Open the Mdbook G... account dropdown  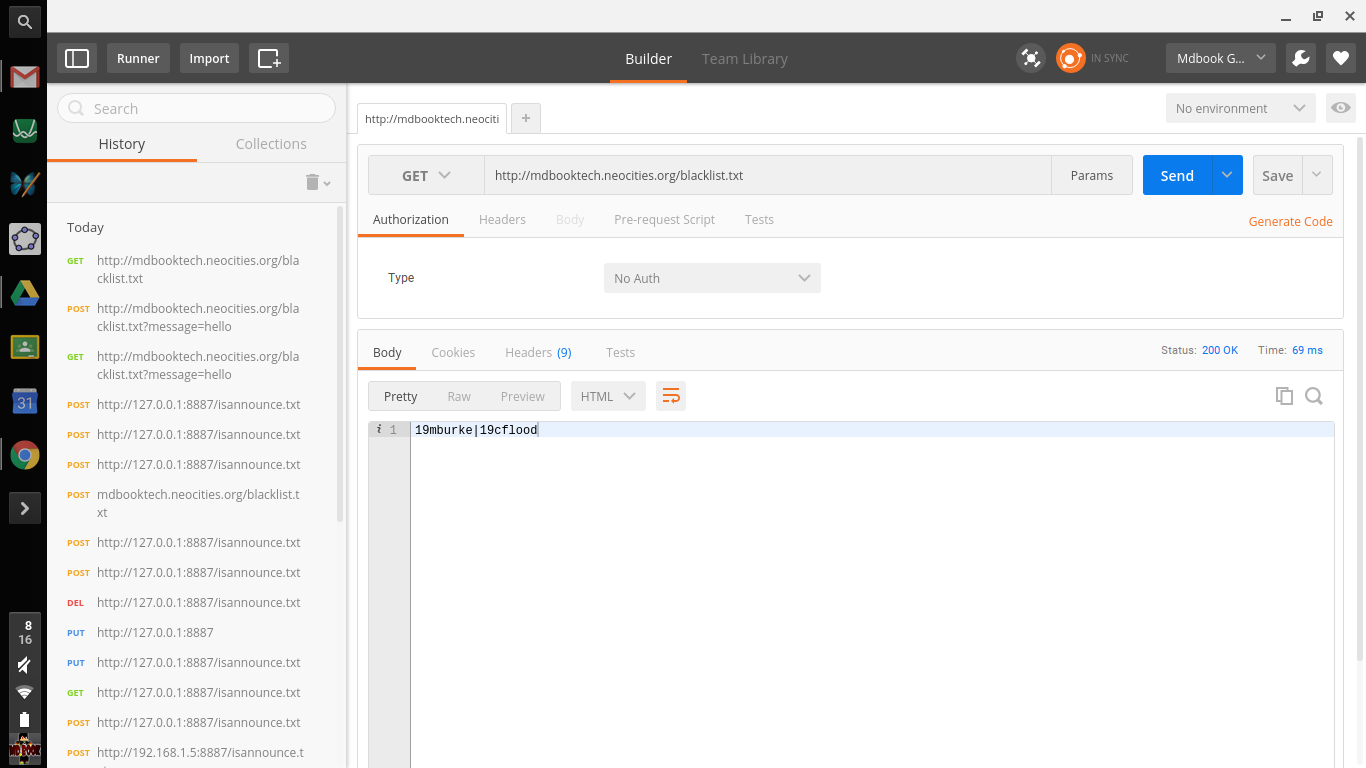point(1220,58)
